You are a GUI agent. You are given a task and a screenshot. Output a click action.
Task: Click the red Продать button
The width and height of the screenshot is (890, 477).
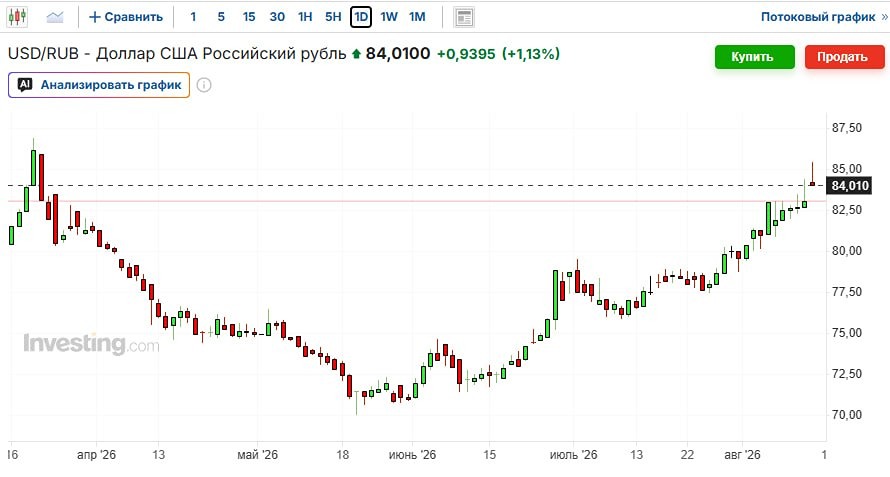845,57
